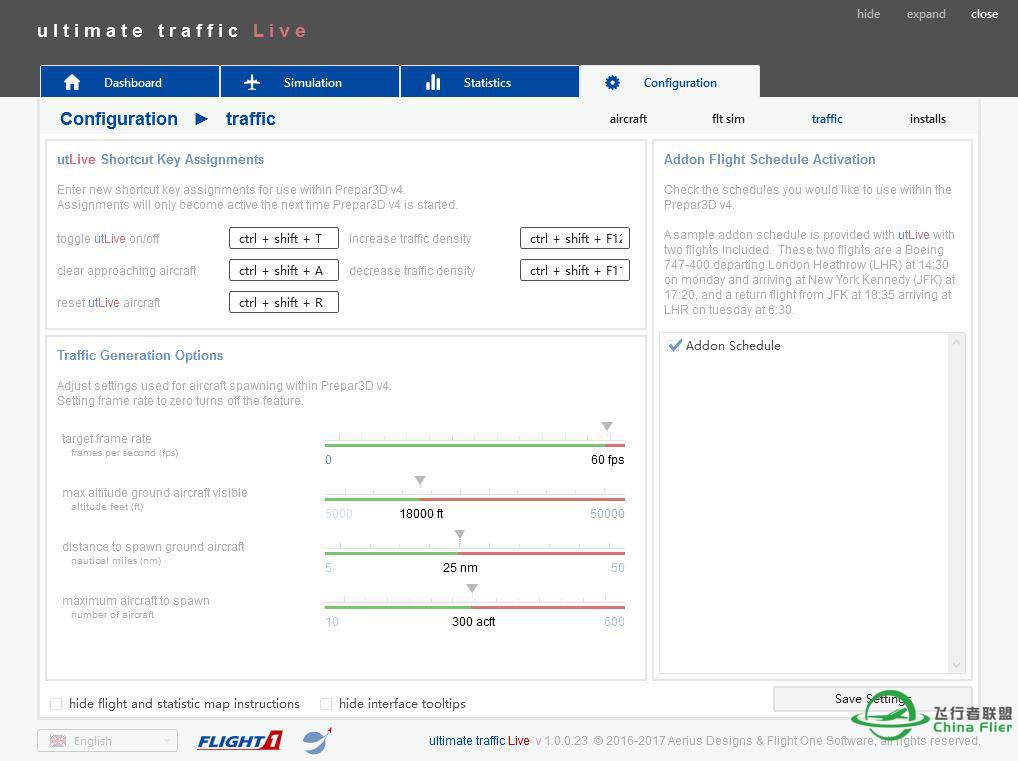Click the clear approaching aircraft shortcut field

pyautogui.click(x=284, y=270)
